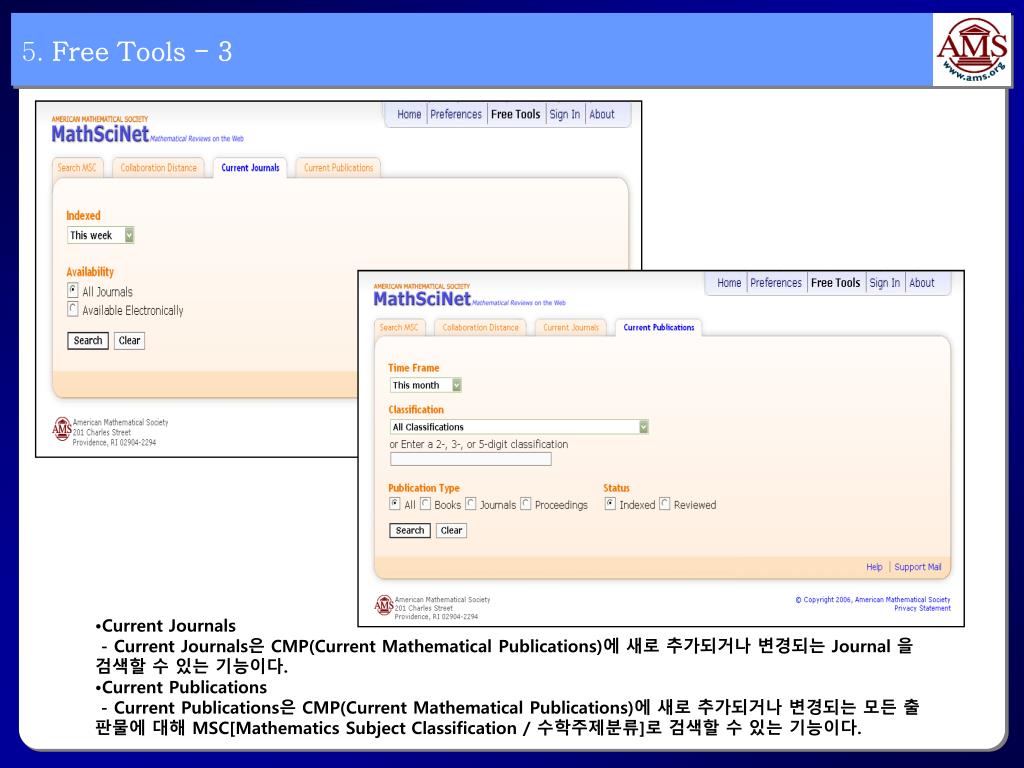Viewport: 1024px width, 768px height.
Task: Click AMS footer logo in Current Journals window
Action: pyautogui.click(x=61, y=429)
